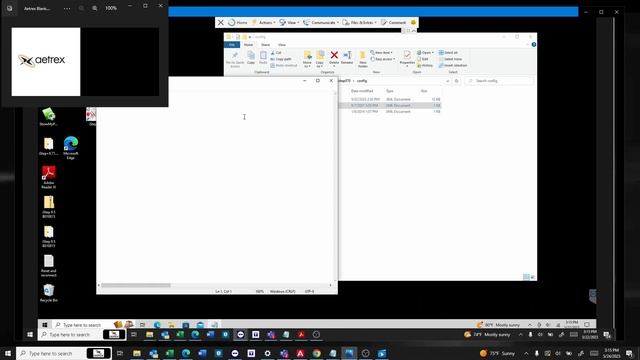Screen dimensions: 640x360
Task: Click the red Delete icon in Explorer
Action: [x=334, y=55]
